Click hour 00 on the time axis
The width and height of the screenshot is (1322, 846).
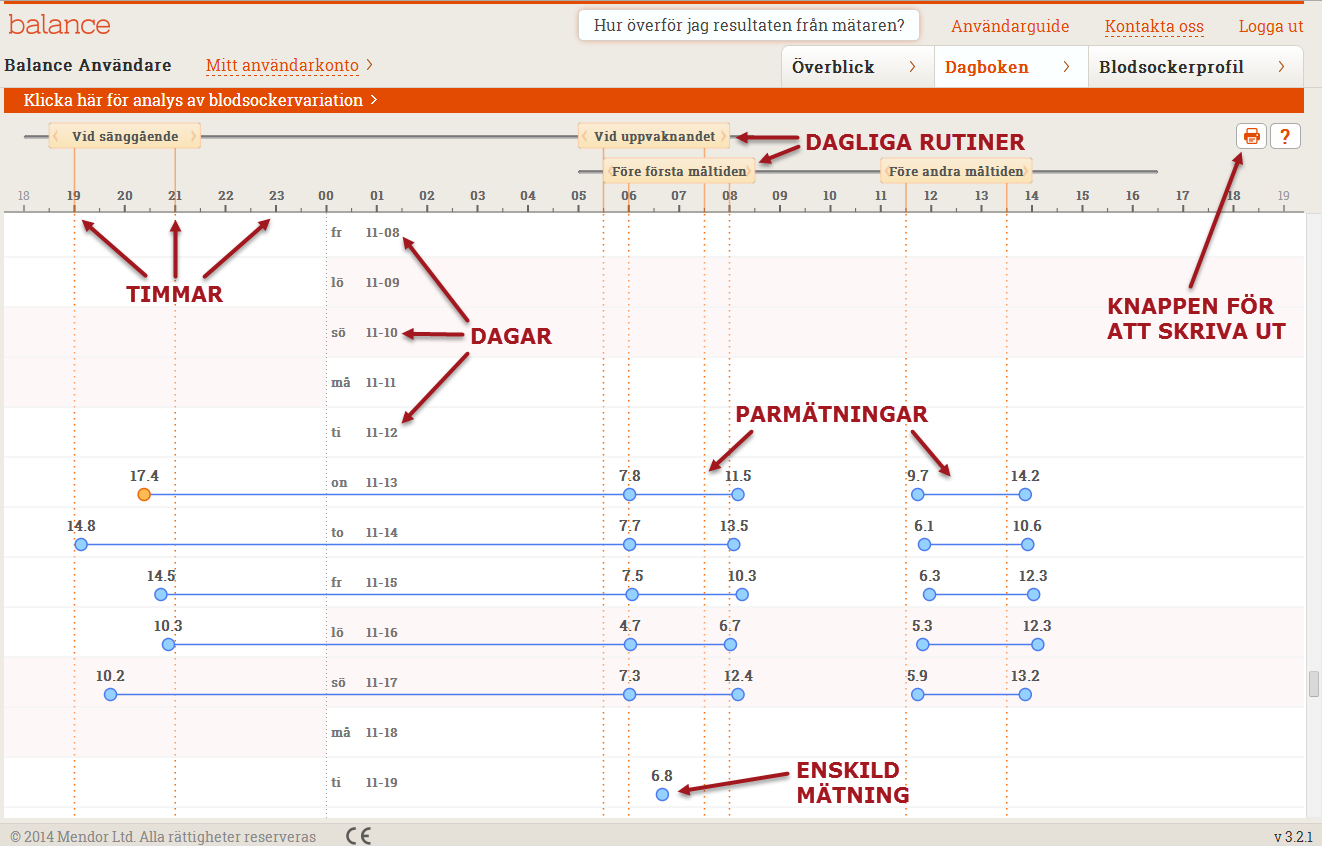tap(326, 196)
